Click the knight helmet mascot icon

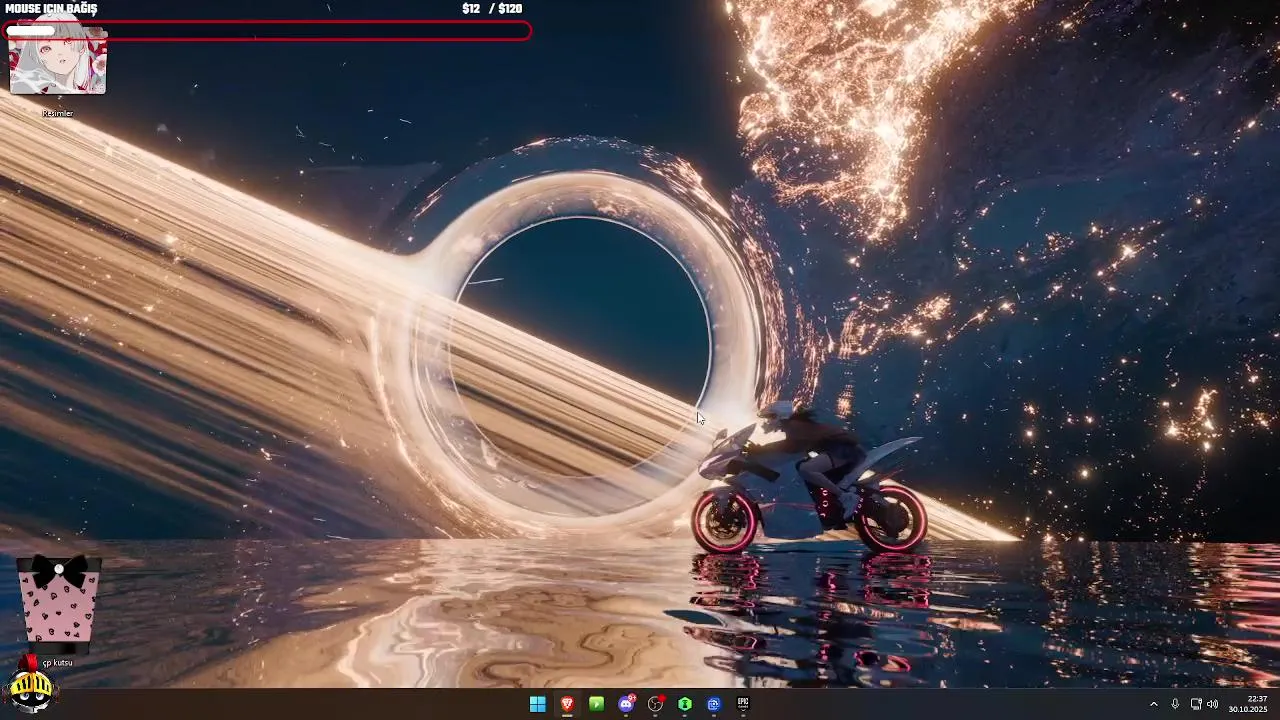[30, 686]
